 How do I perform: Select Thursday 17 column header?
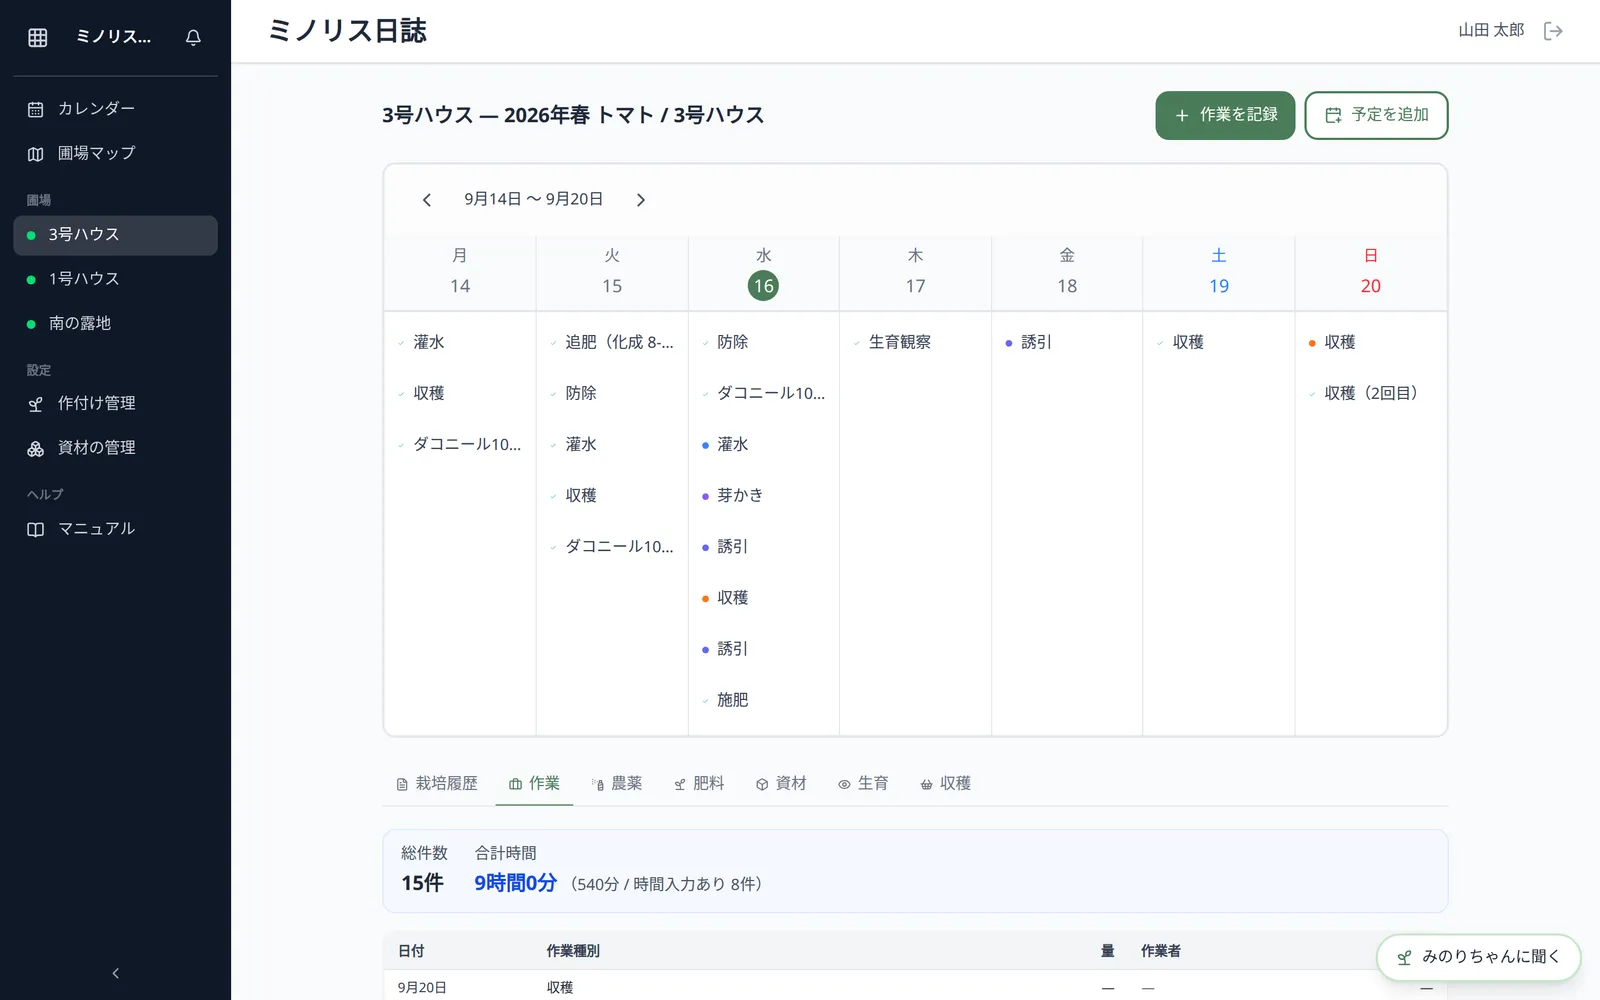click(915, 272)
